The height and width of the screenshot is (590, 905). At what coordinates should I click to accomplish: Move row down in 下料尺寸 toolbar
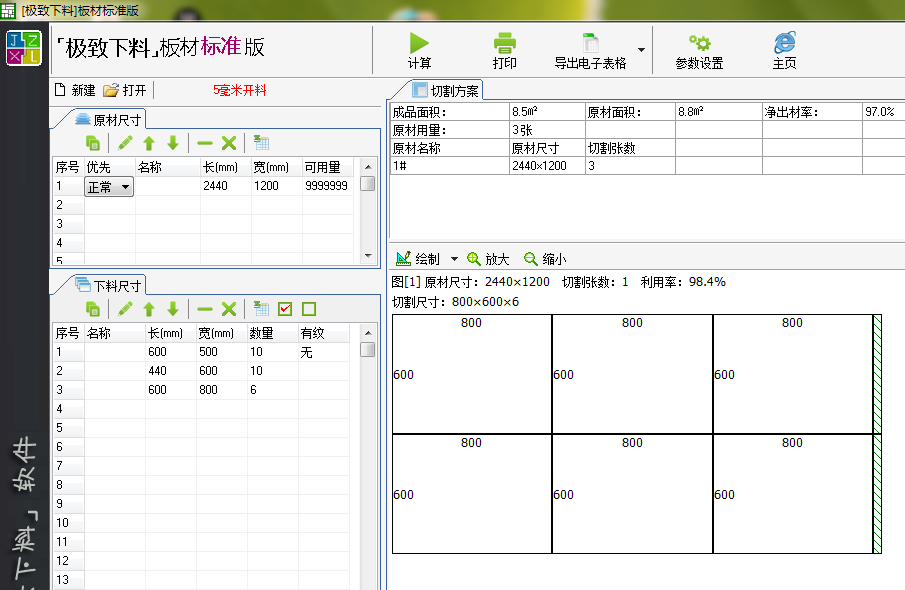[173, 309]
